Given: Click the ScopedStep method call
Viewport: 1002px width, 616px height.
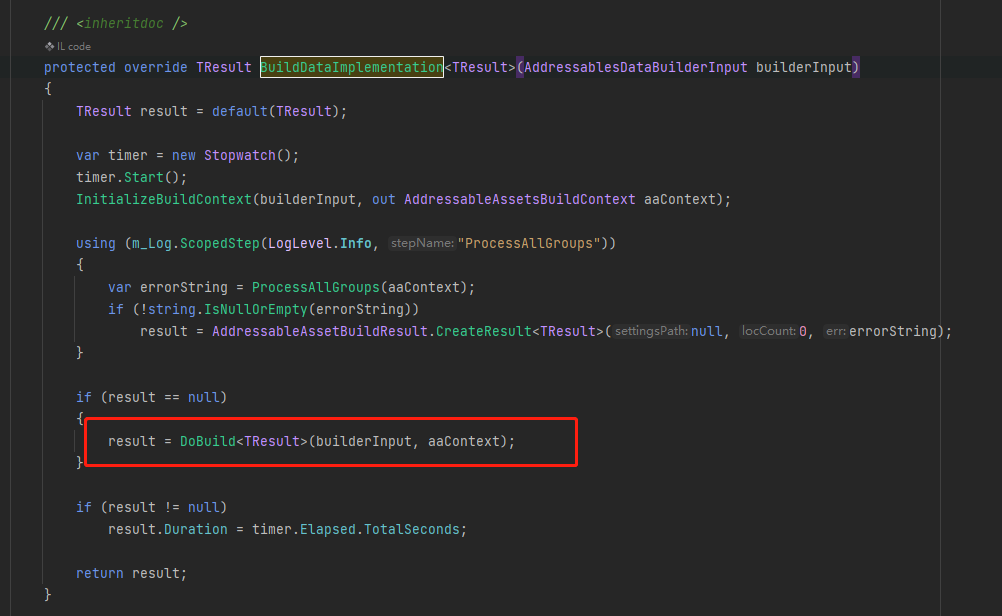Looking at the screenshot, I should tap(220, 243).
